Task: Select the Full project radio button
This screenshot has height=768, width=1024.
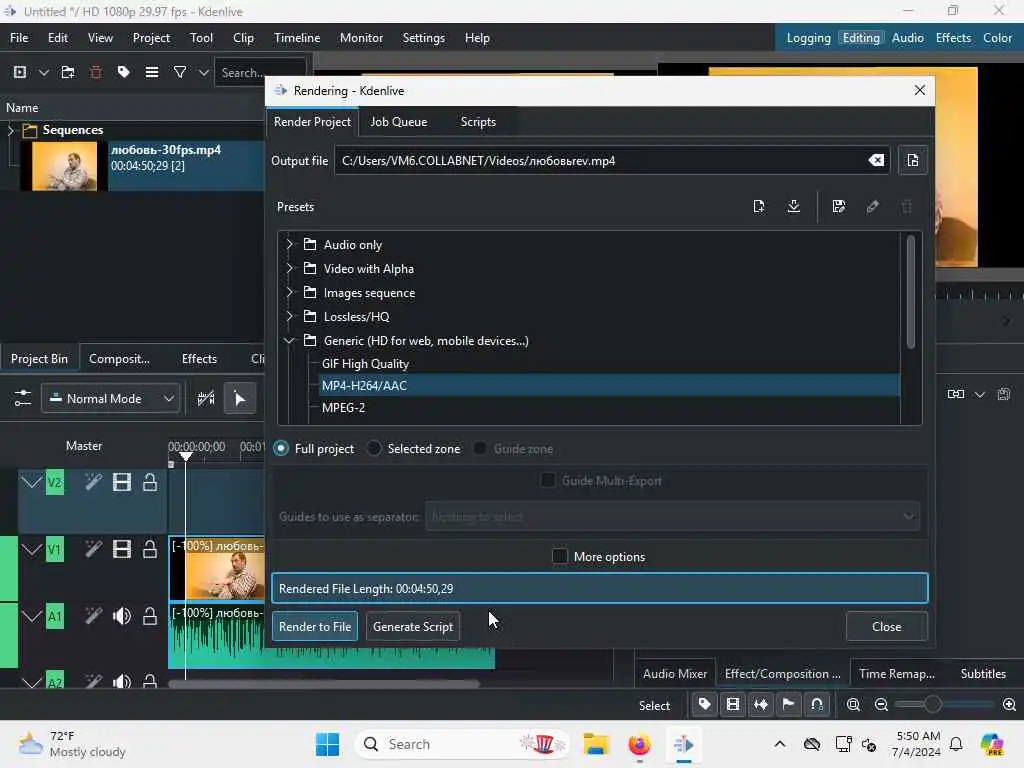Action: (281, 449)
